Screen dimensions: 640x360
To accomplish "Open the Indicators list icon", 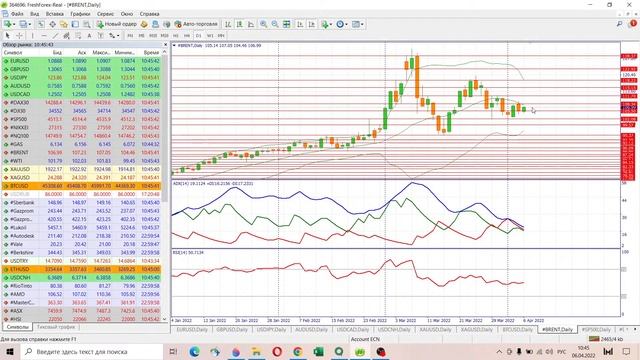I will tap(324, 24).
